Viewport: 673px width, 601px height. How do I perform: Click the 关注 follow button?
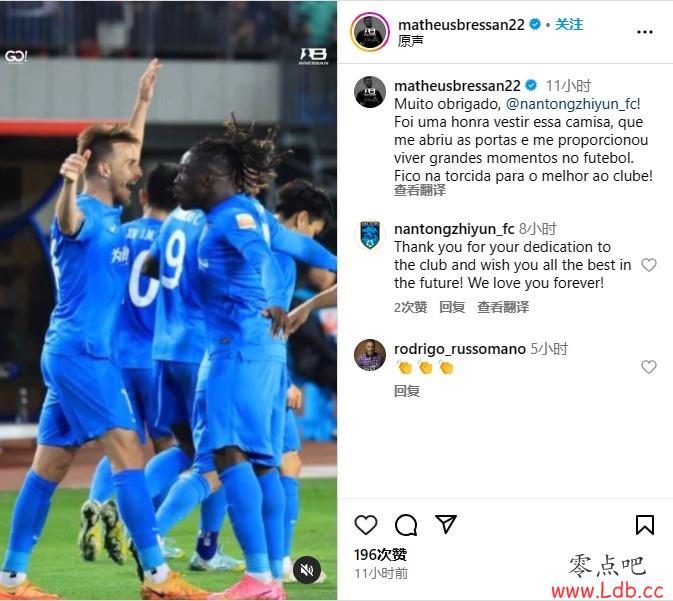[569, 24]
